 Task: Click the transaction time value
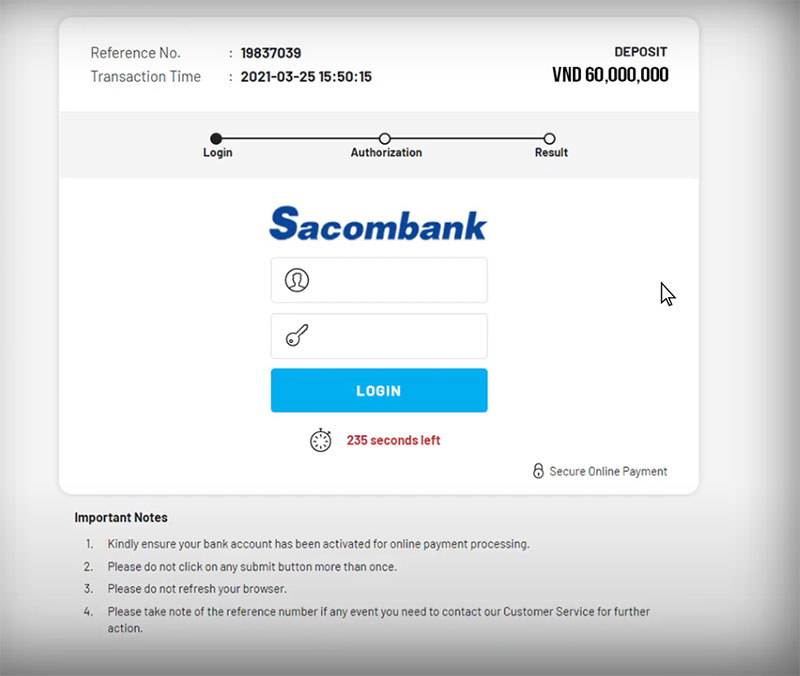point(306,77)
